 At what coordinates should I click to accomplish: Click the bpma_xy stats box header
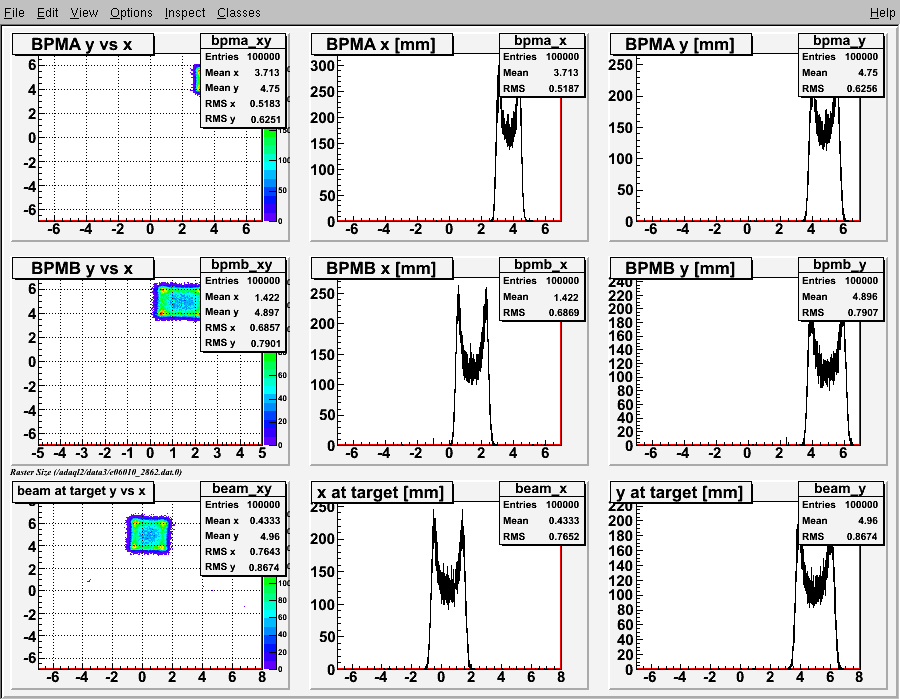pyautogui.click(x=242, y=41)
